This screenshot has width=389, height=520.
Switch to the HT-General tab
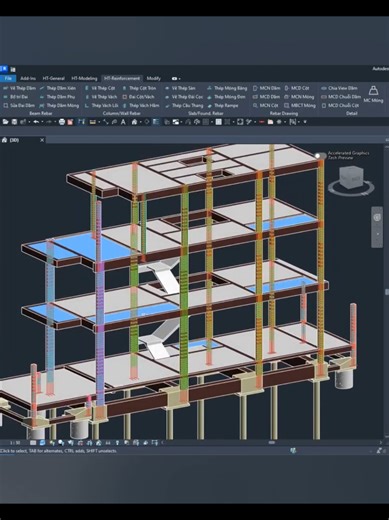click(53, 79)
